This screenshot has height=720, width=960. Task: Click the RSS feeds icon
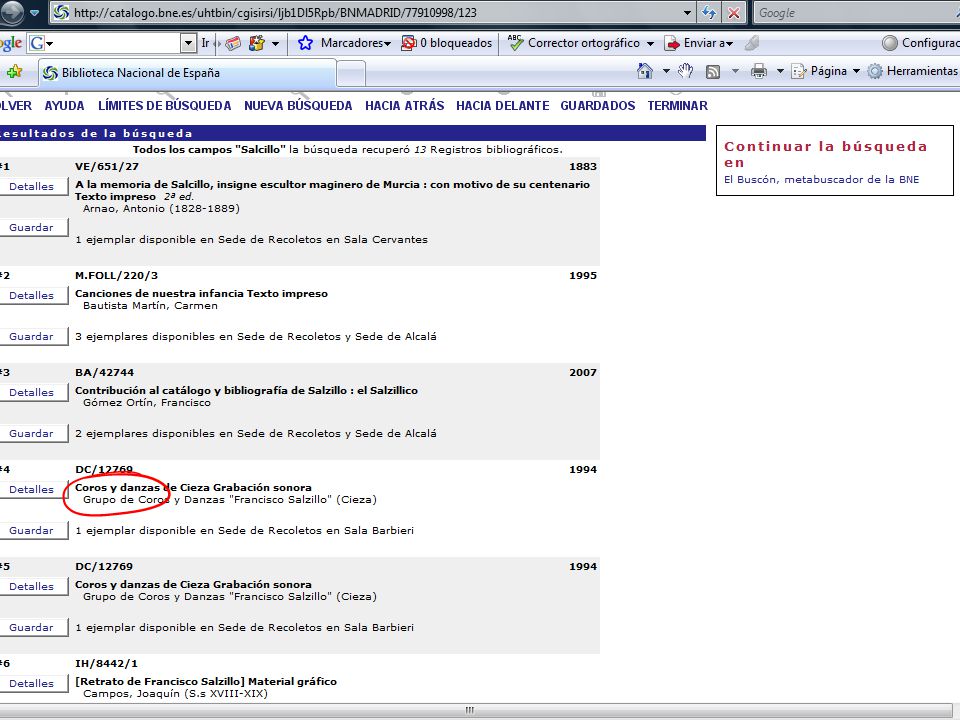pyautogui.click(x=713, y=72)
